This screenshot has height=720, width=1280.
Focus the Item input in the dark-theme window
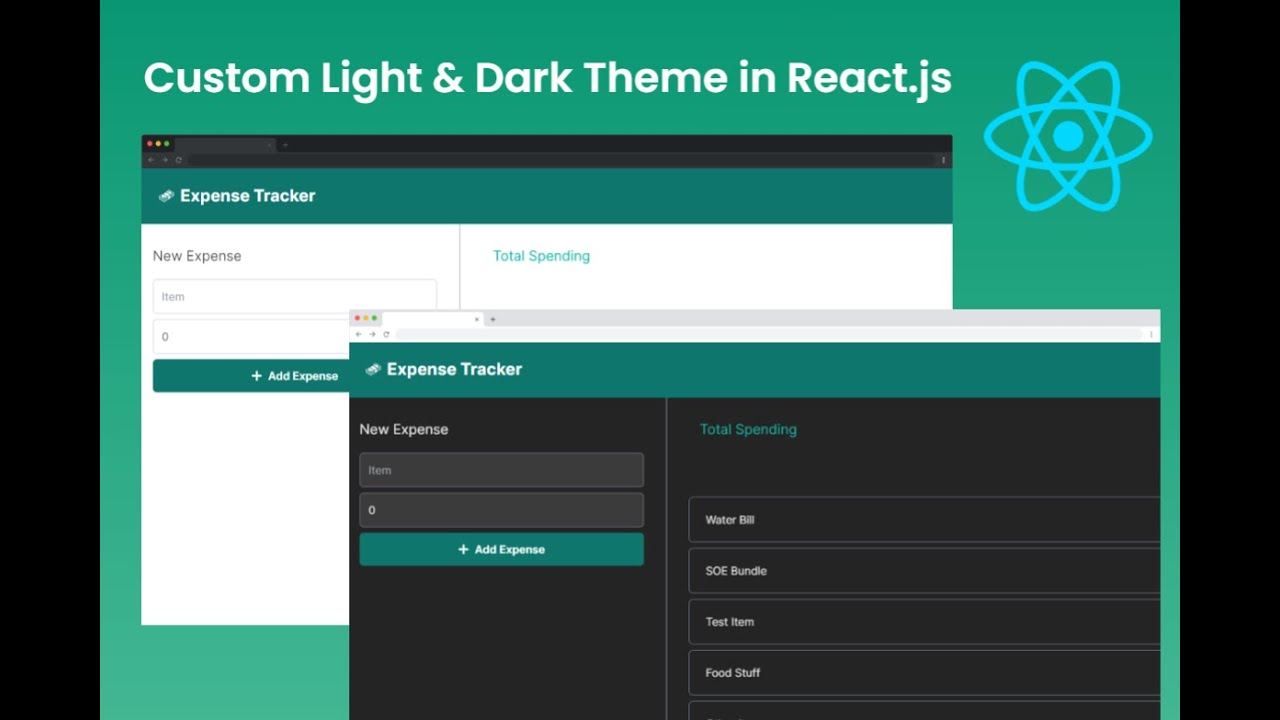click(501, 470)
